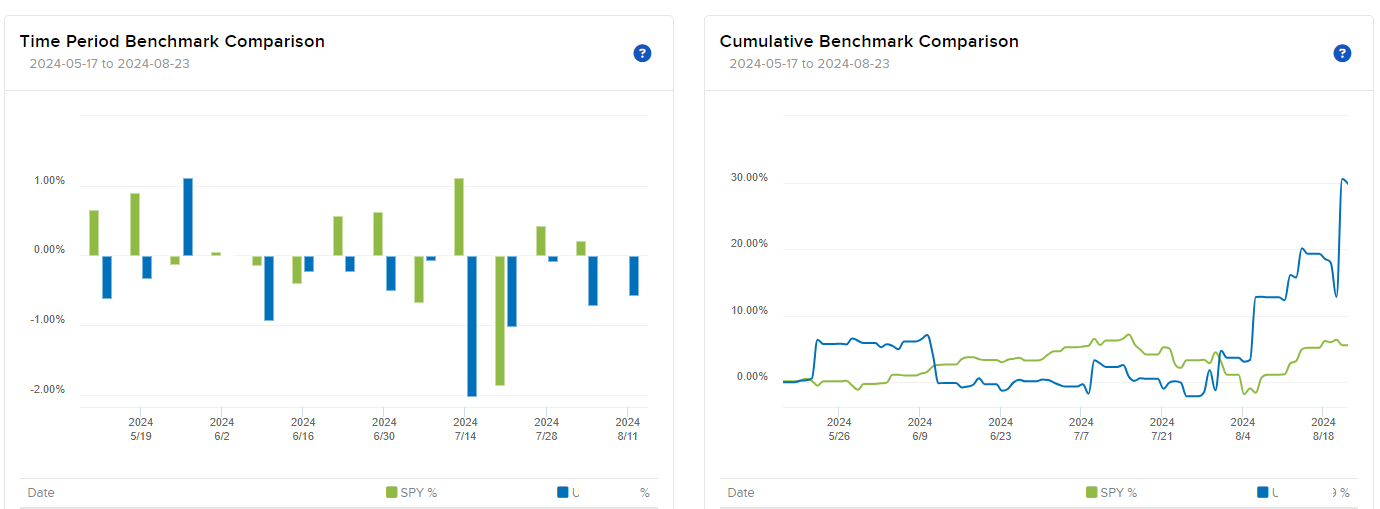
Task: Open help for Cumulative Benchmark Comparison
Action: pos(1342,54)
